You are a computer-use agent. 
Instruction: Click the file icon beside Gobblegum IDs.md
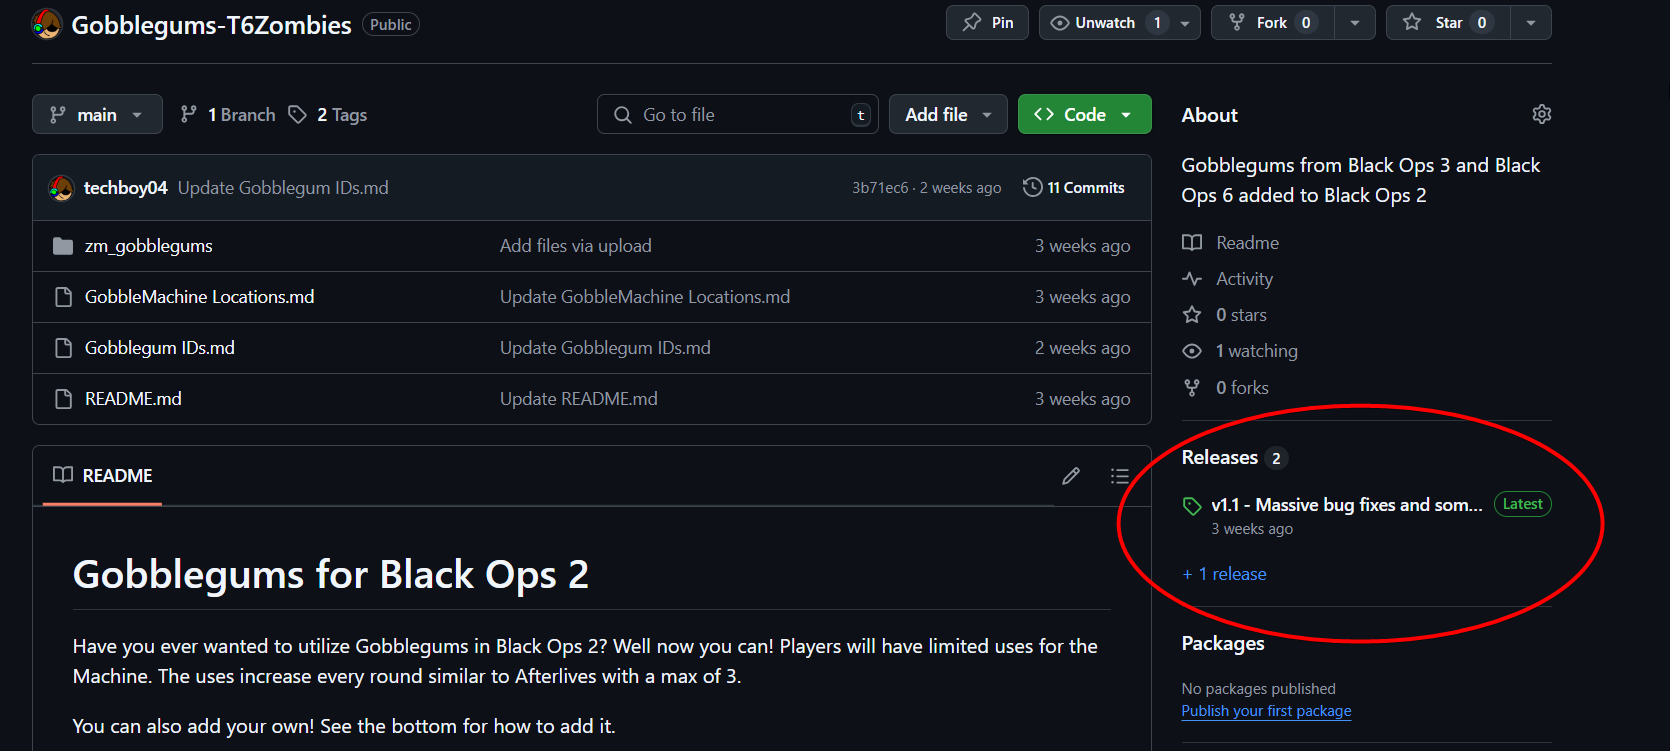[63, 348]
